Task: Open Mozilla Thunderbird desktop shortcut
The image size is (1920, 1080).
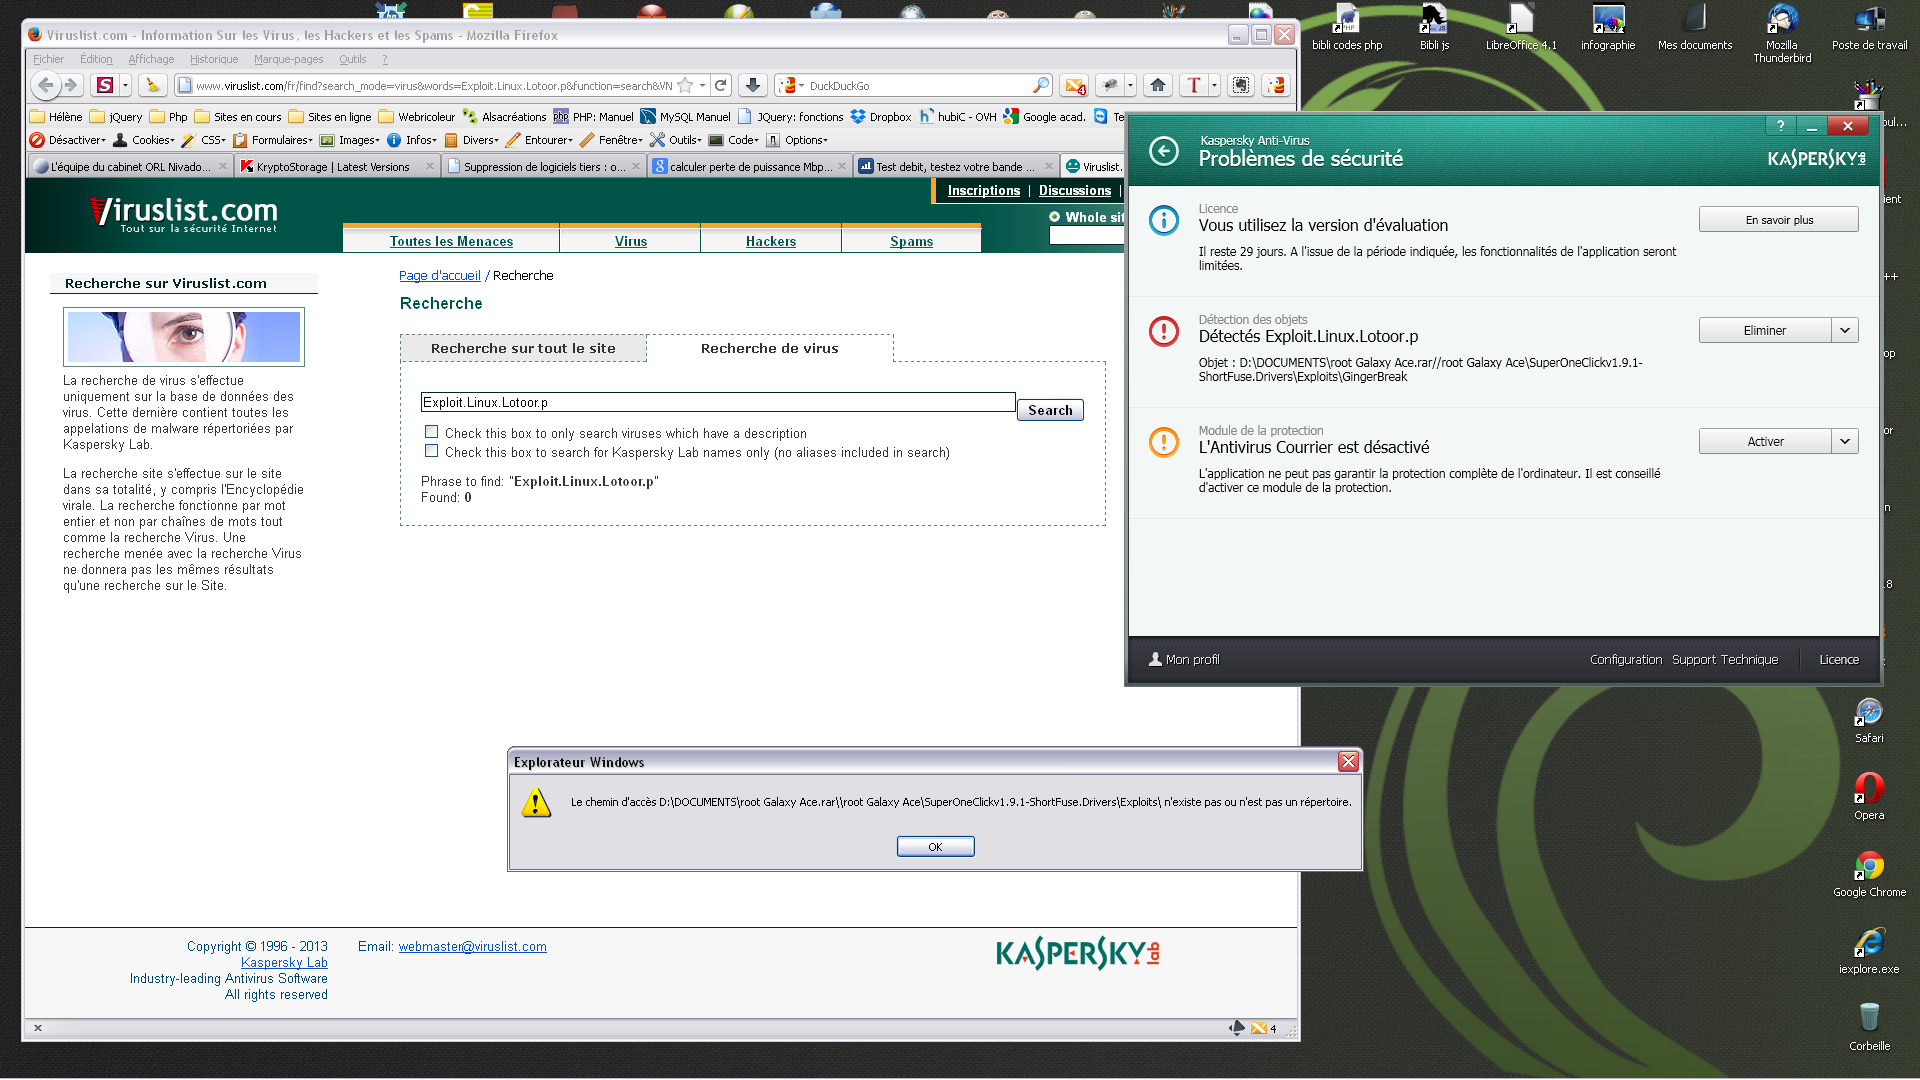Action: [1782, 33]
